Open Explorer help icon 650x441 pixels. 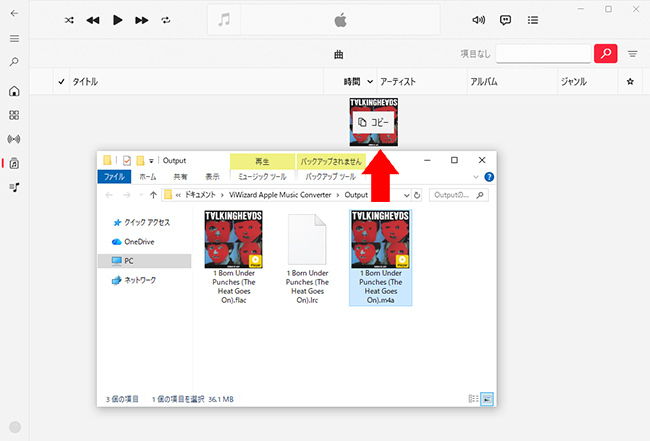tap(489, 177)
